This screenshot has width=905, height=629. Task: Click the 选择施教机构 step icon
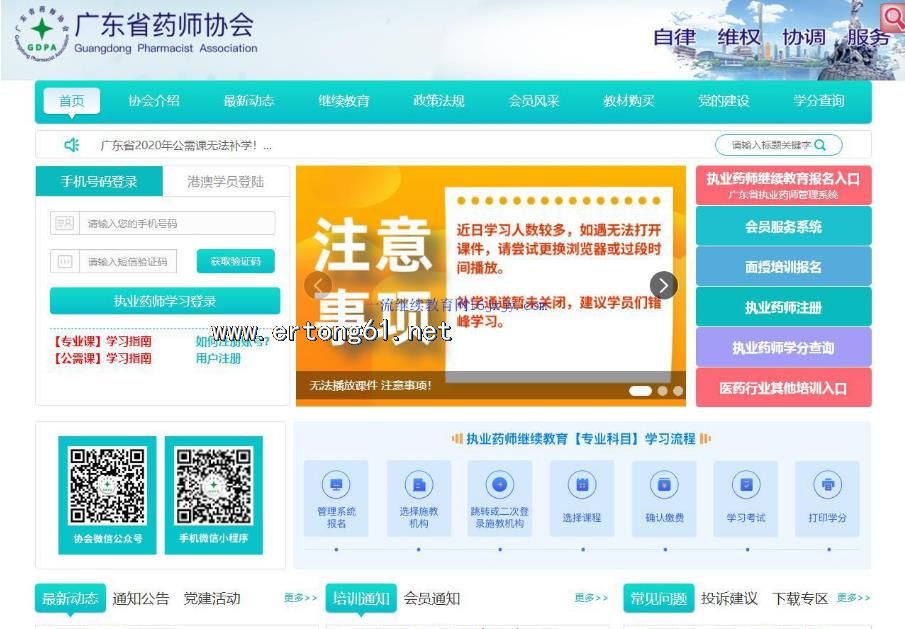[x=418, y=485]
